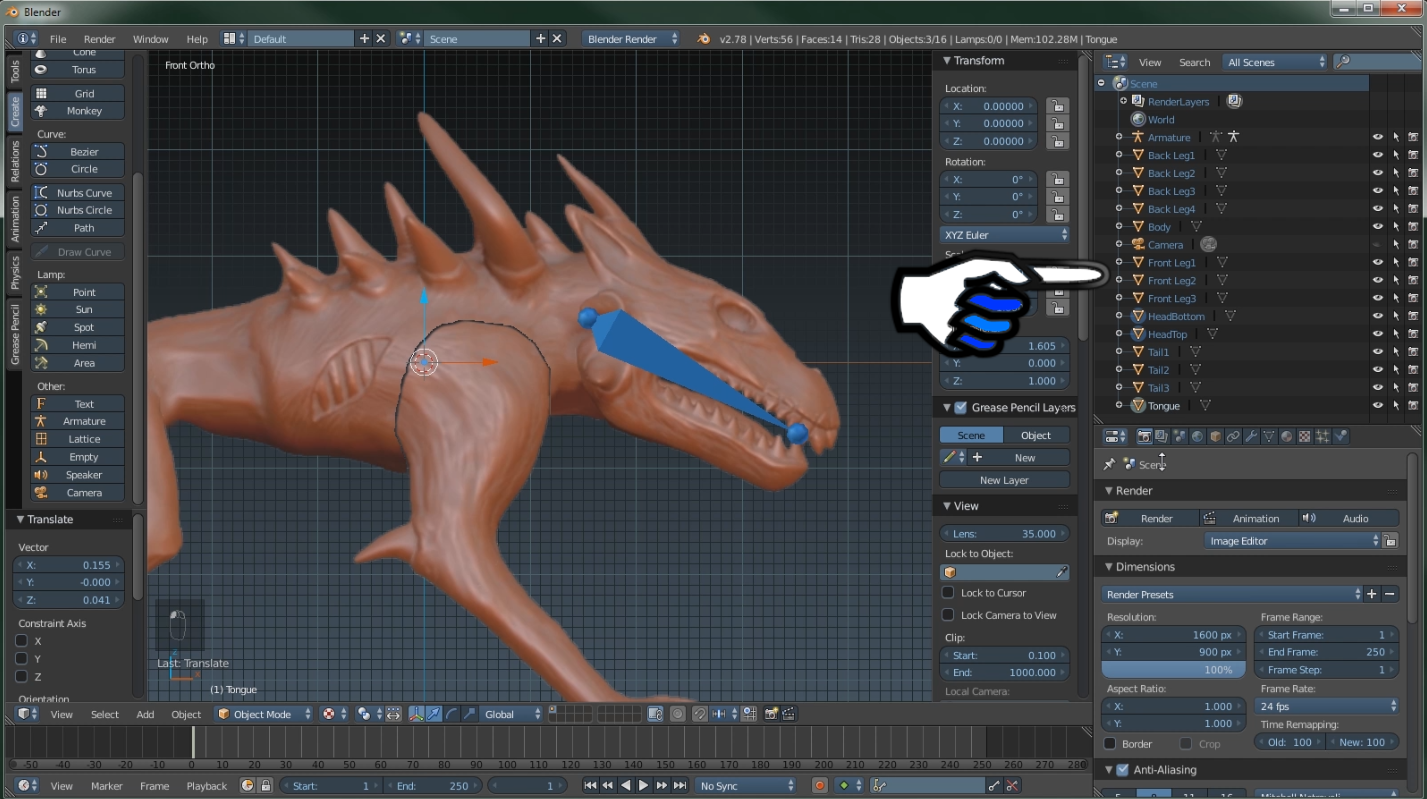
Task: Jump to the first frame
Action: (x=589, y=786)
